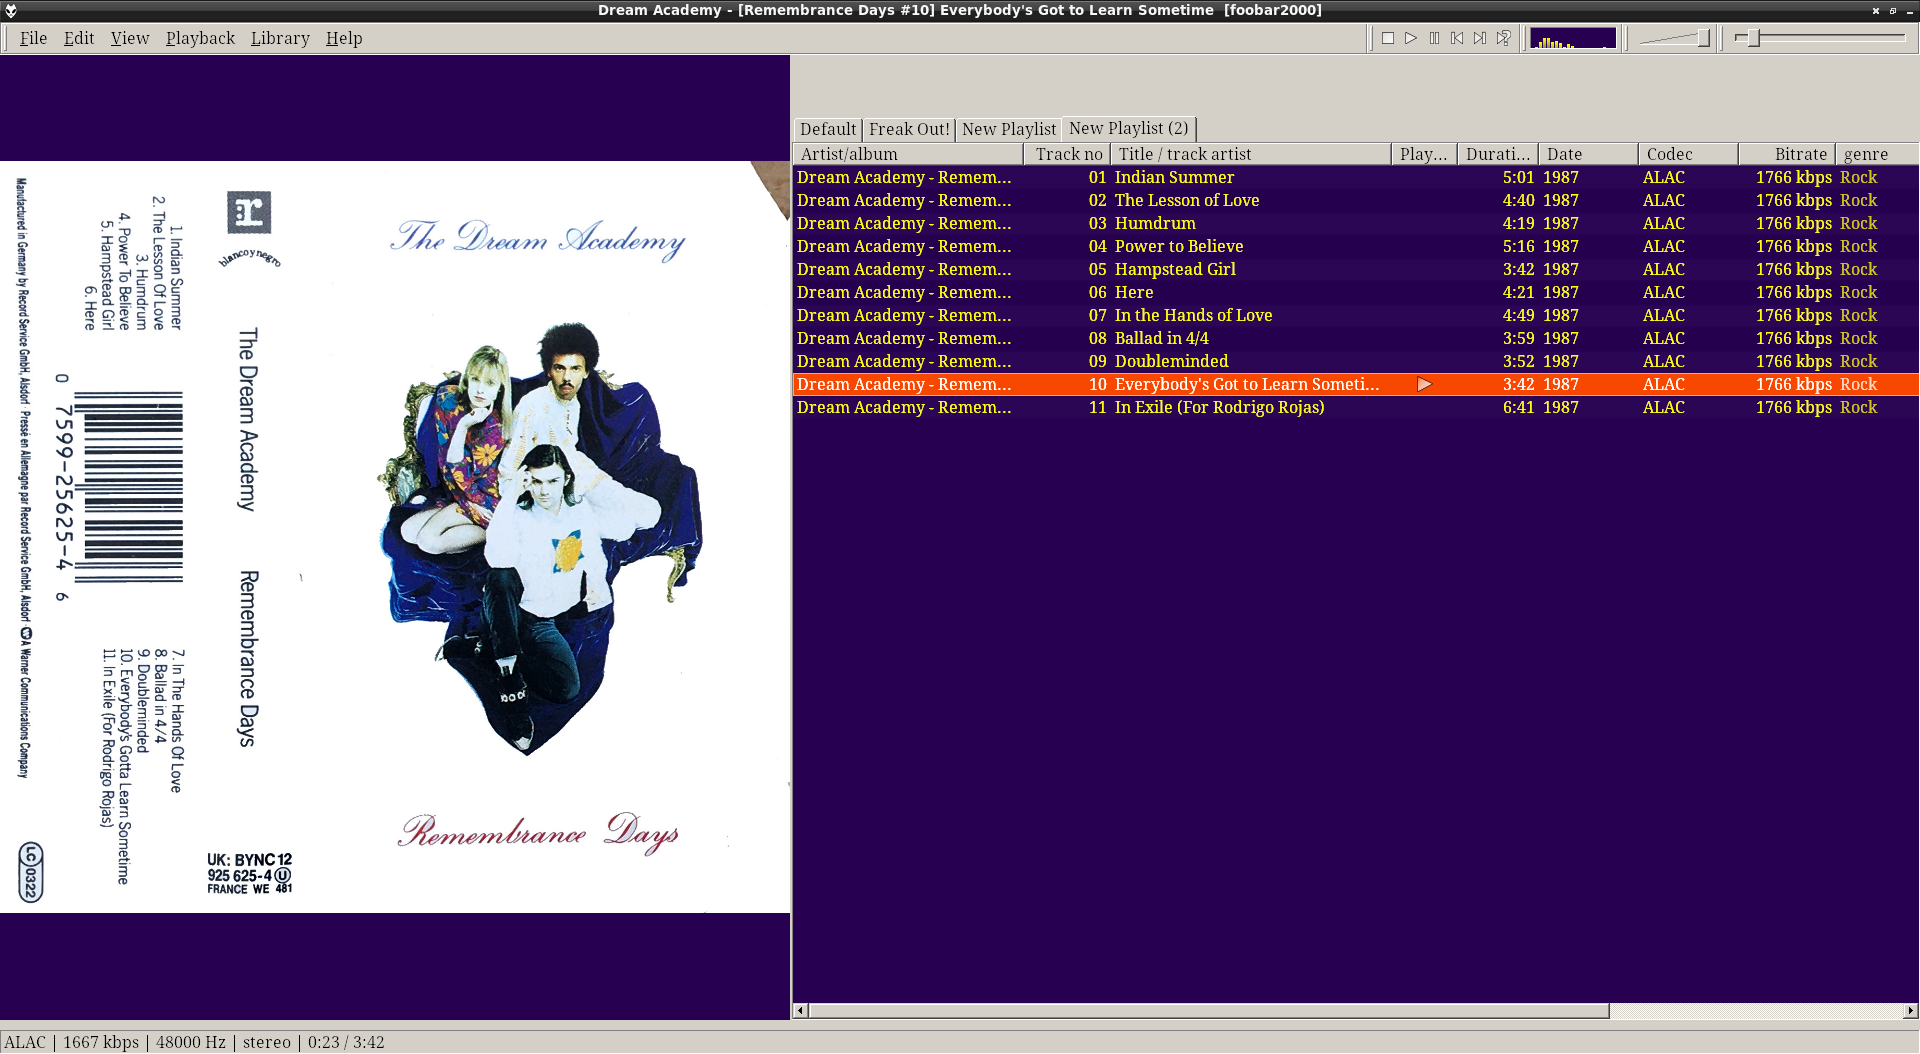Select track 06 Here
Image resolution: width=1920 pixels, height=1054 pixels.
tap(1356, 292)
